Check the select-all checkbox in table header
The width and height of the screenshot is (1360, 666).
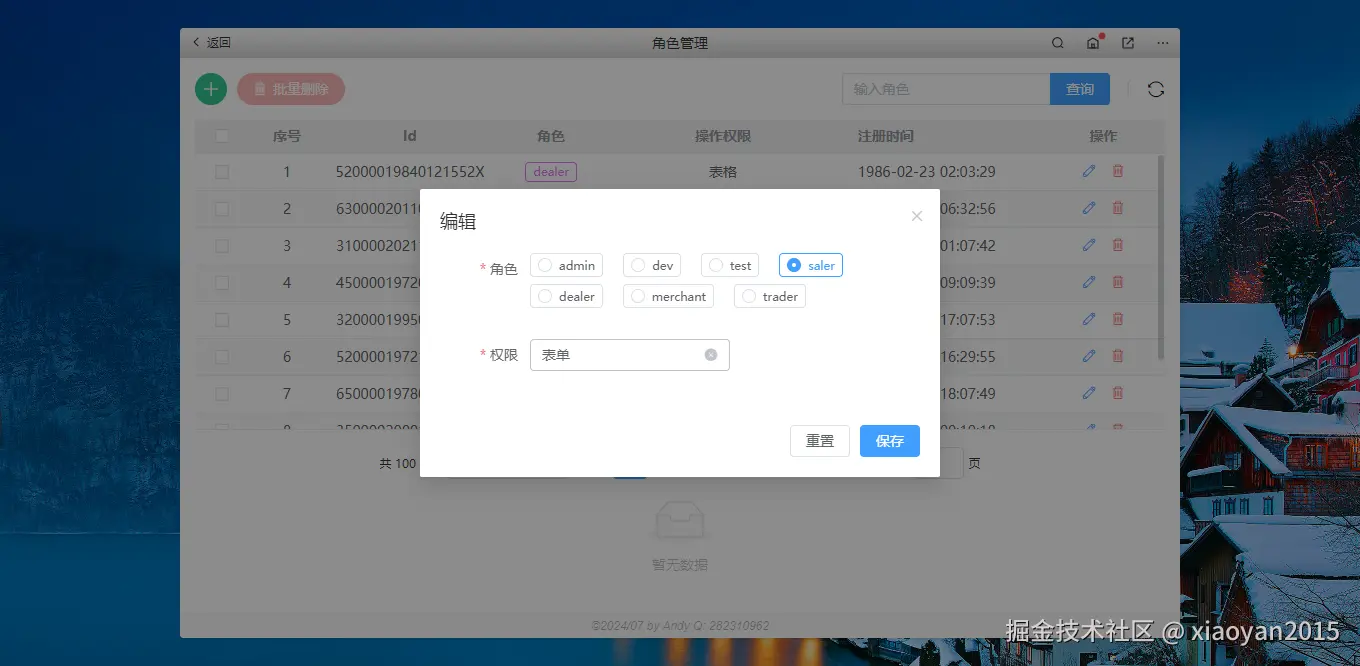(222, 135)
